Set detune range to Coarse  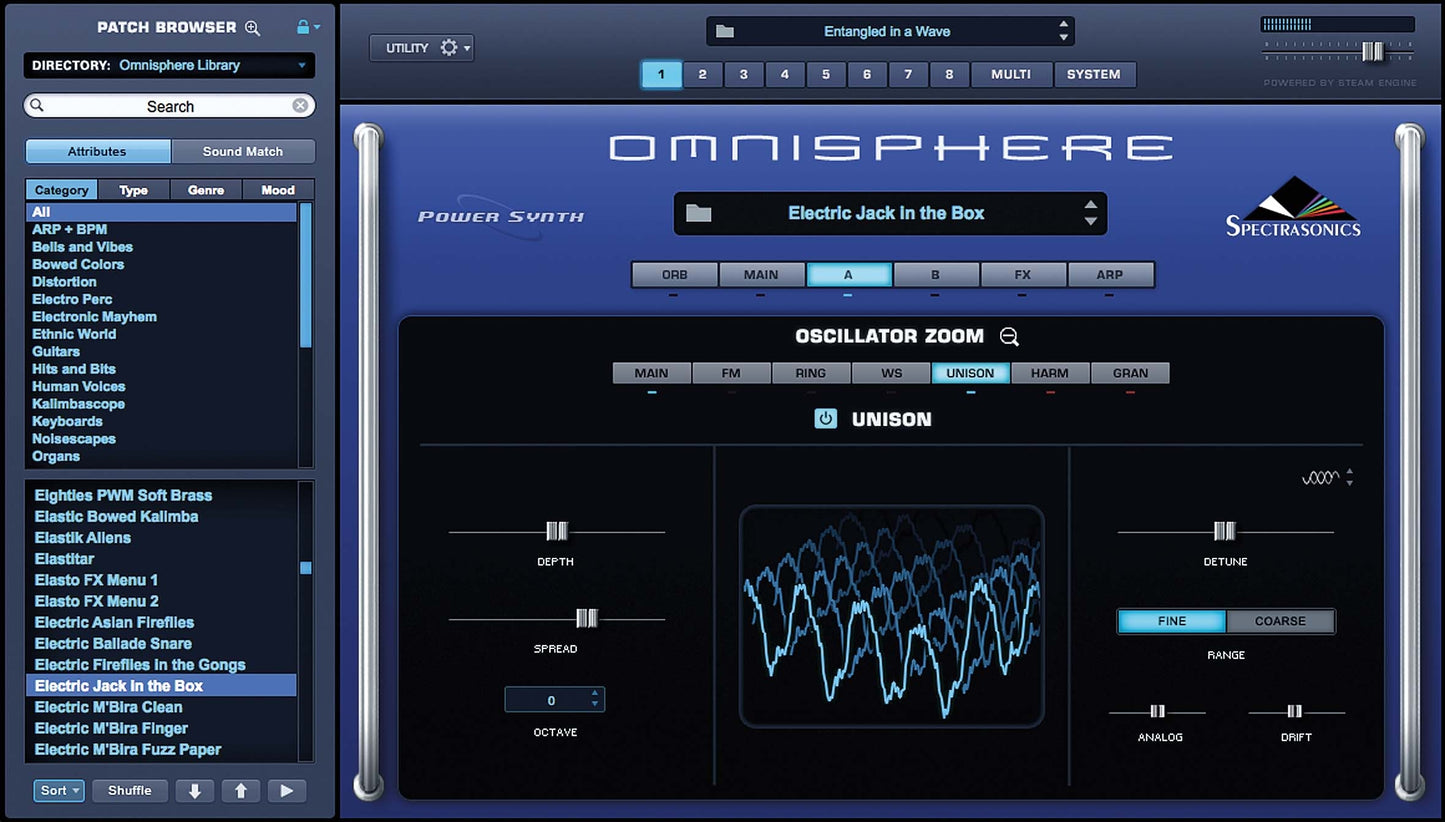click(x=1280, y=621)
